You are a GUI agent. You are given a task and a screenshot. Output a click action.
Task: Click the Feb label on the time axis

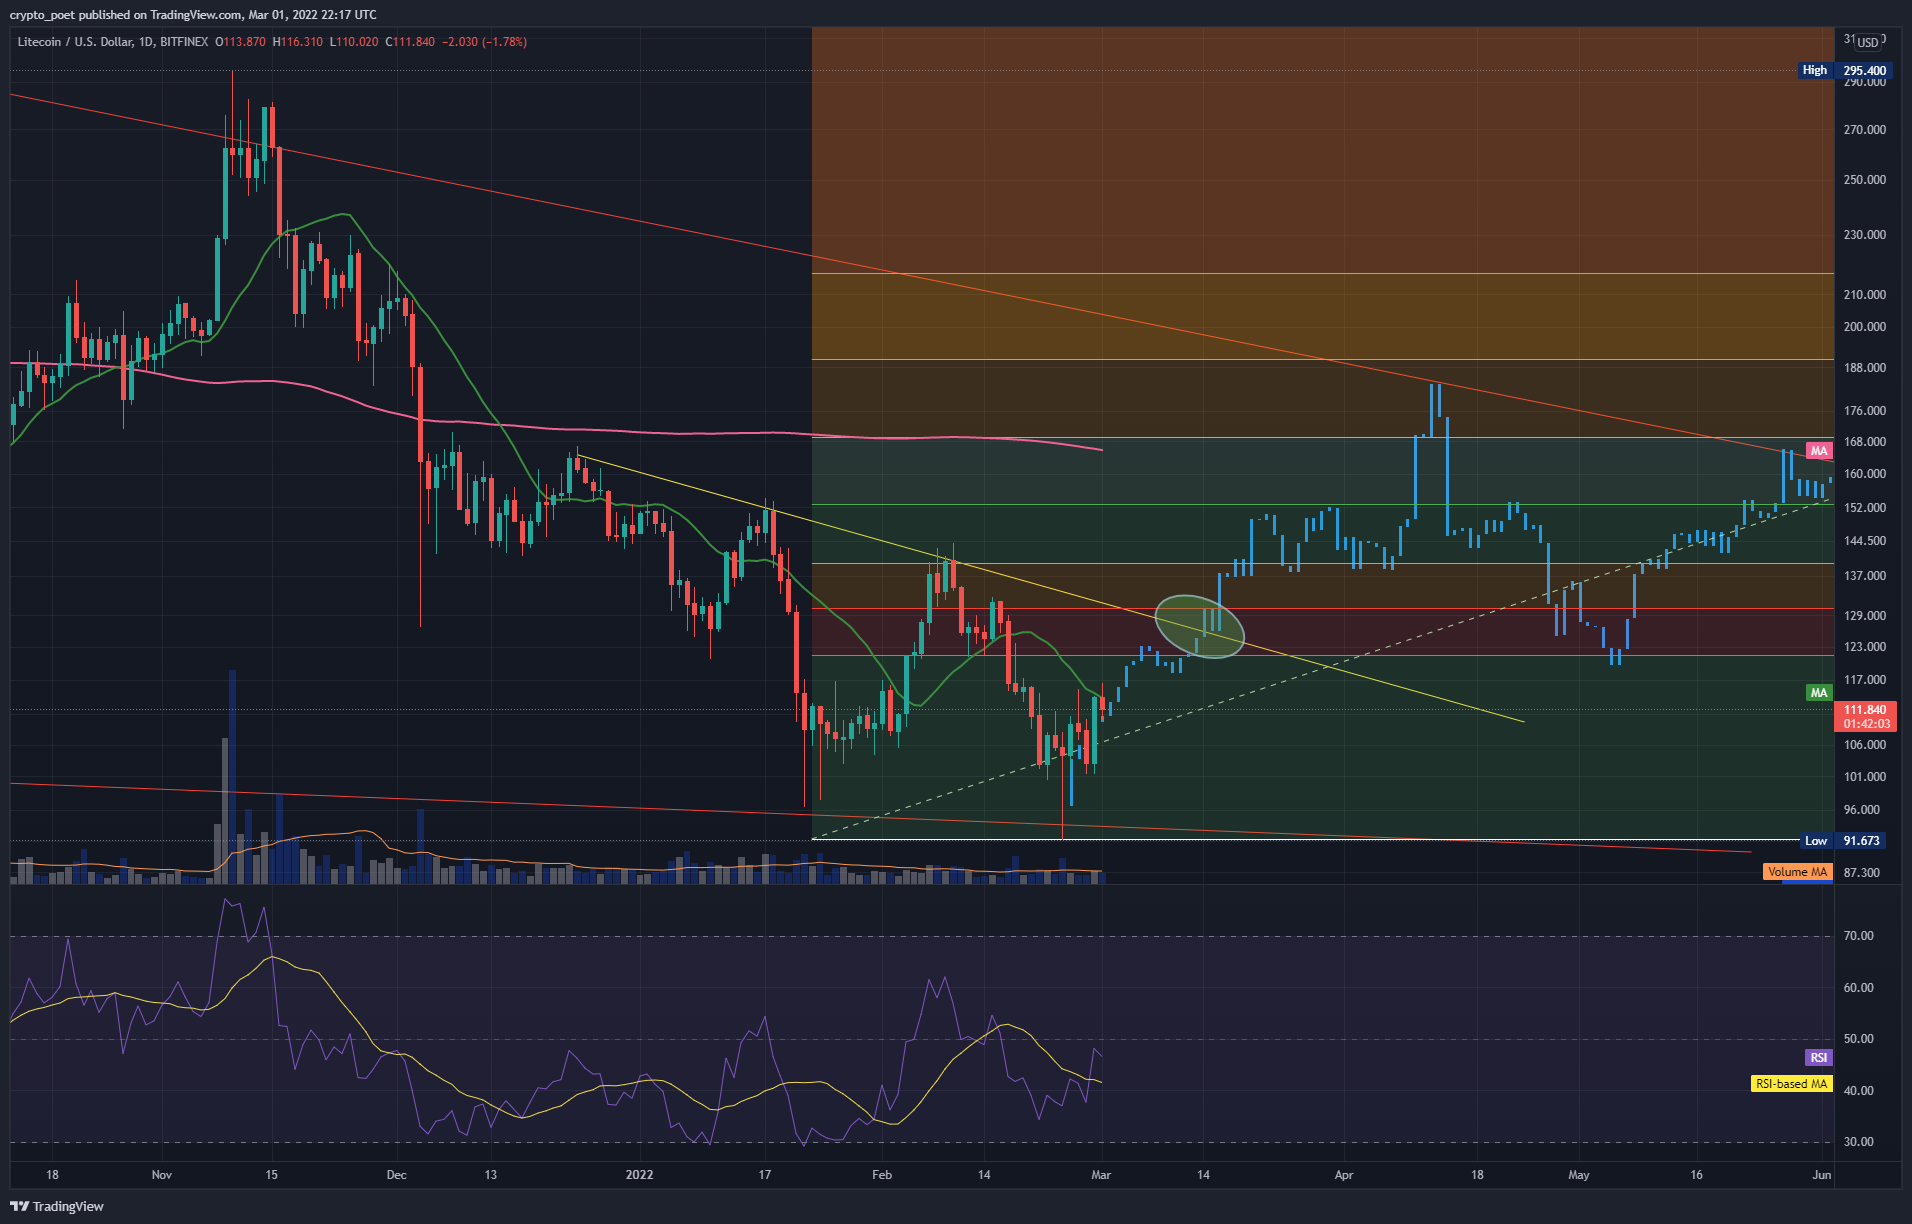coord(881,1175)
